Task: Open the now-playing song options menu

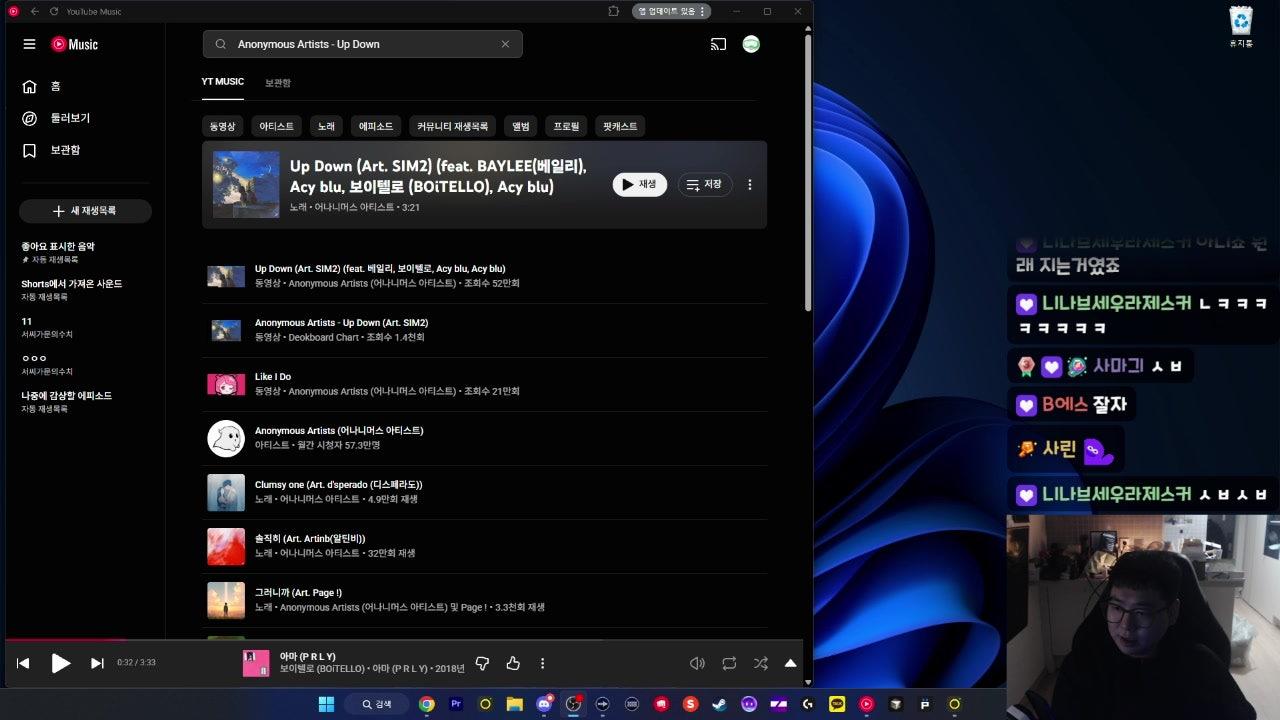Action: [543, 663]
